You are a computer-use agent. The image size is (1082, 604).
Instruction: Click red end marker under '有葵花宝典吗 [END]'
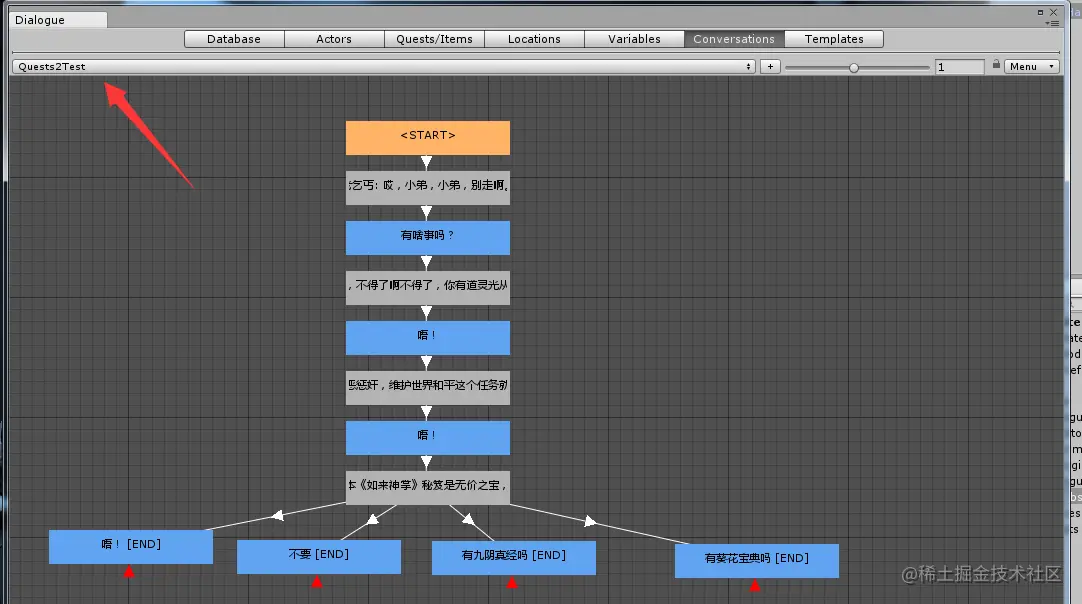[x=755, y=585]
